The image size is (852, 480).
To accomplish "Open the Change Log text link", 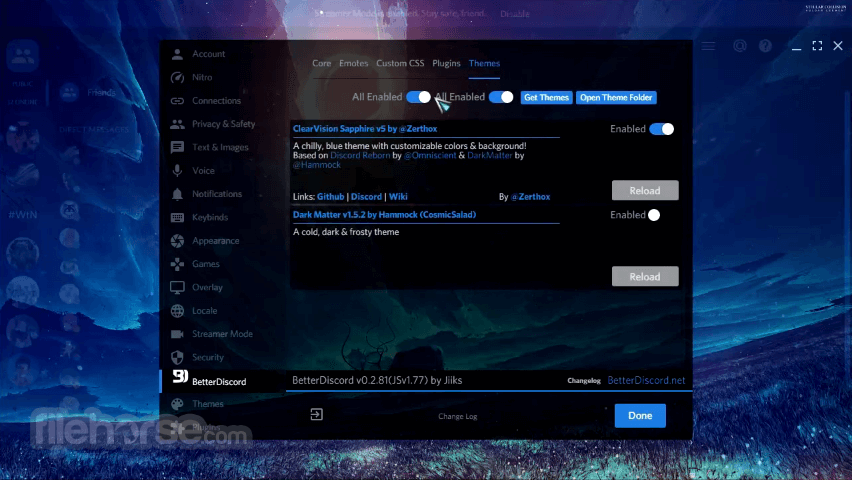I will pos(458,416).
